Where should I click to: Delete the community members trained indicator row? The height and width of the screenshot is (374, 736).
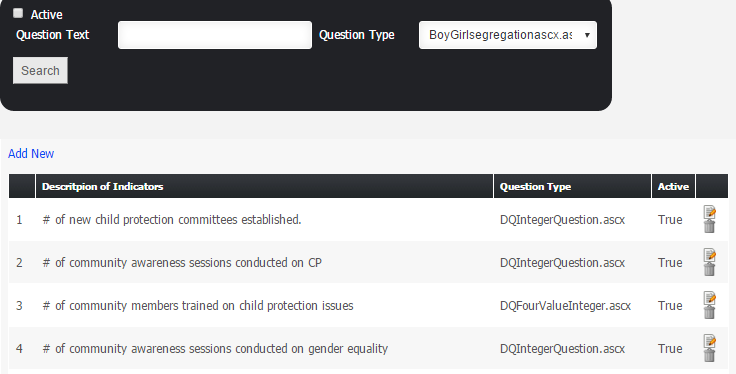[710, 313]
